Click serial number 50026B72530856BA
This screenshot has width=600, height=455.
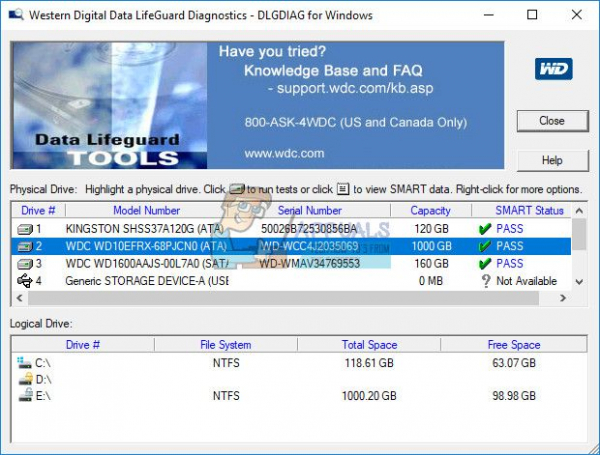point(309,229)
